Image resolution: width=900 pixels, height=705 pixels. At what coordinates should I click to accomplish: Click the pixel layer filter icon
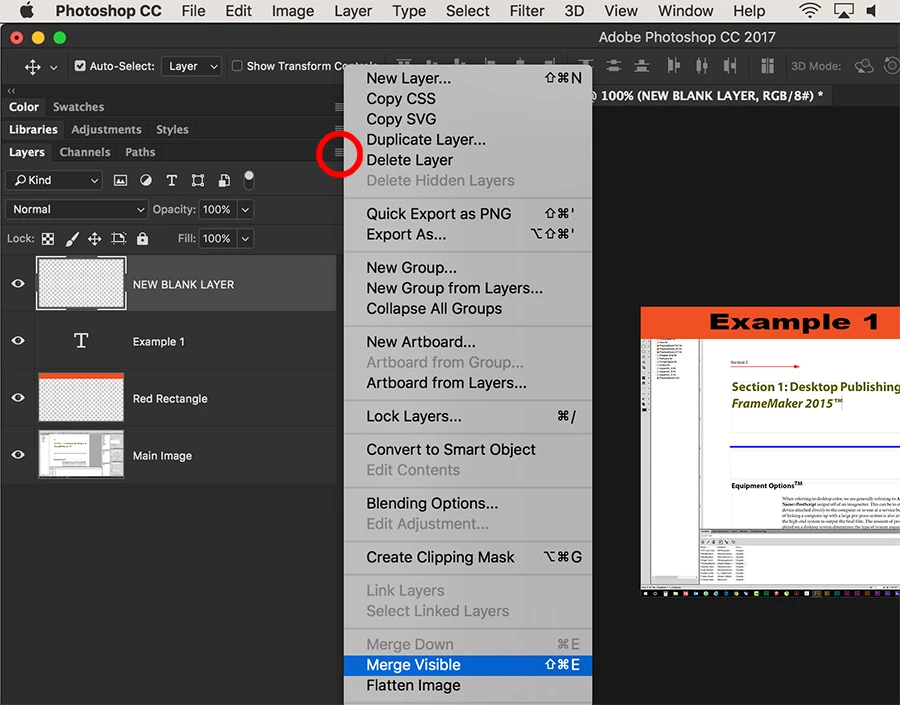(x=120, y=180)
